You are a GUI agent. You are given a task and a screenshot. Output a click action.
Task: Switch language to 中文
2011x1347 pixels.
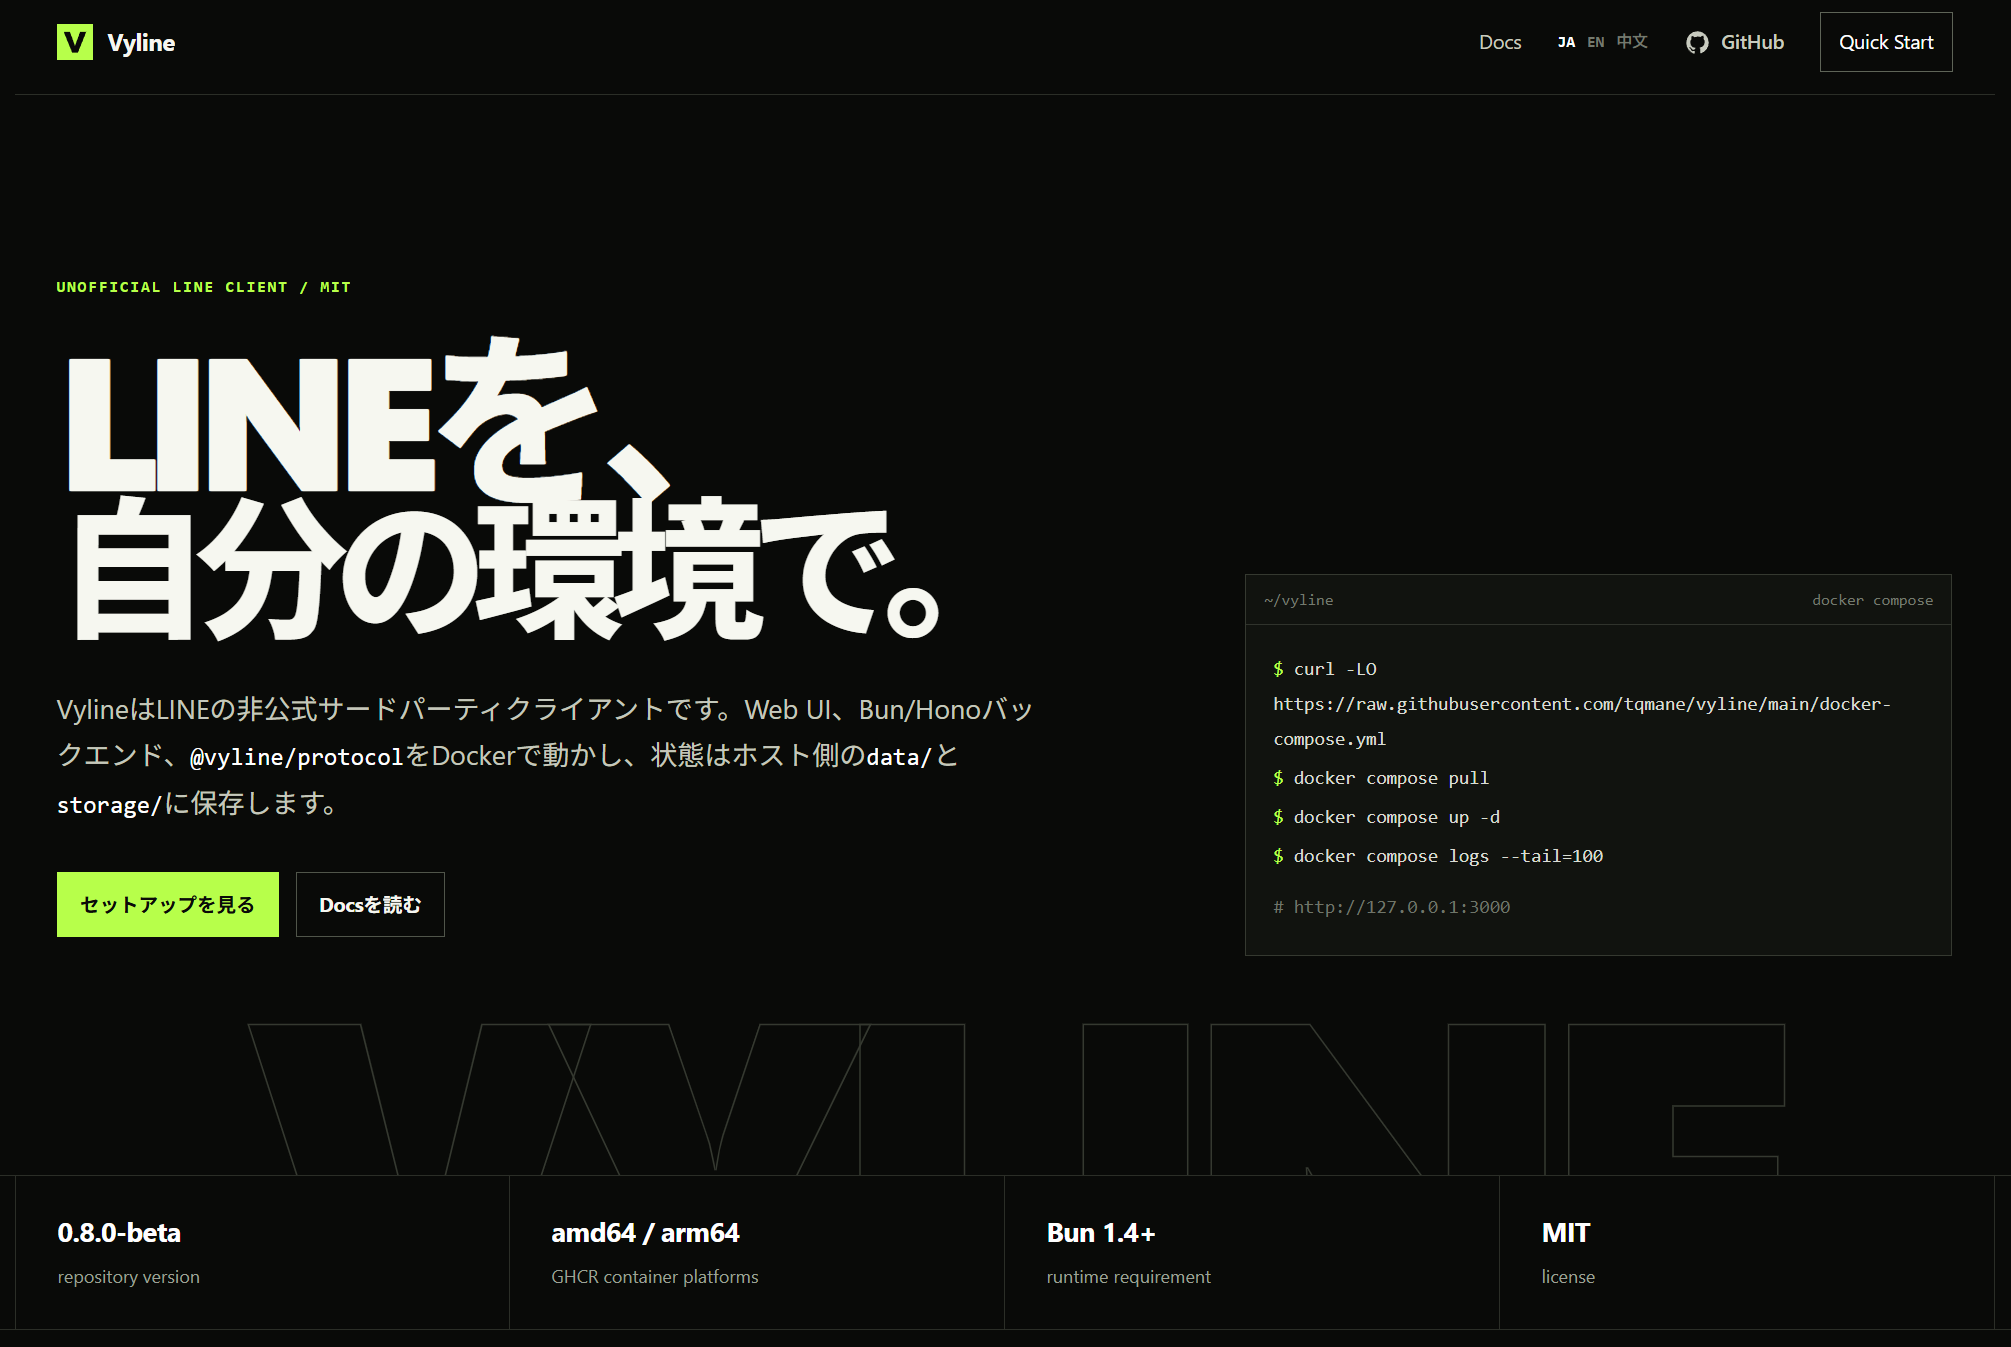click(x=1632, y=42)
